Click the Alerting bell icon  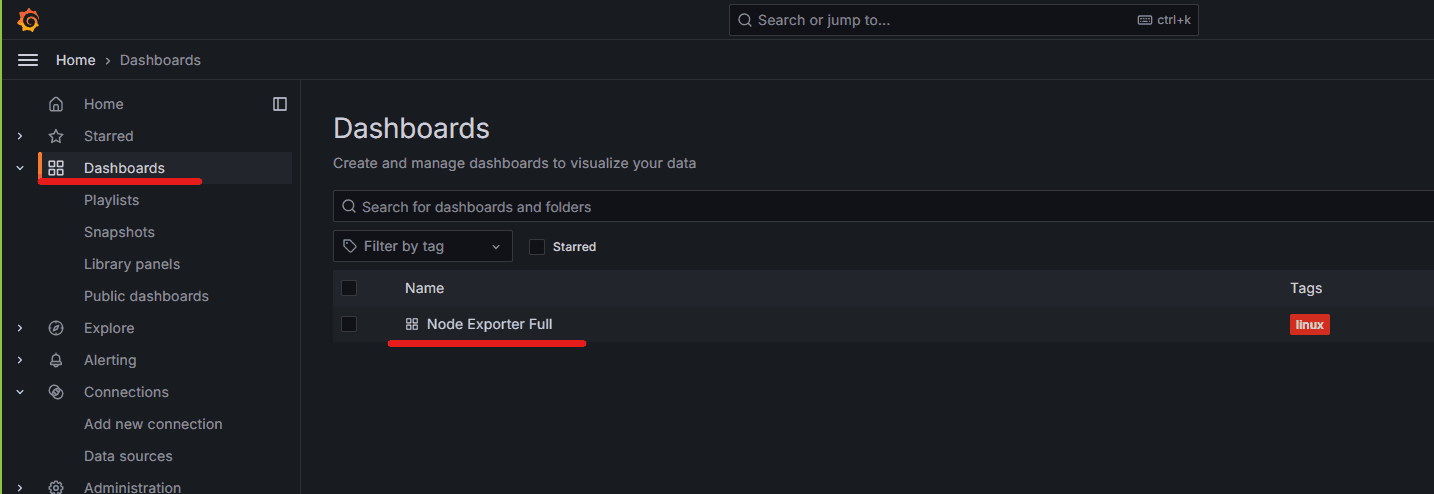click(56, 360)
